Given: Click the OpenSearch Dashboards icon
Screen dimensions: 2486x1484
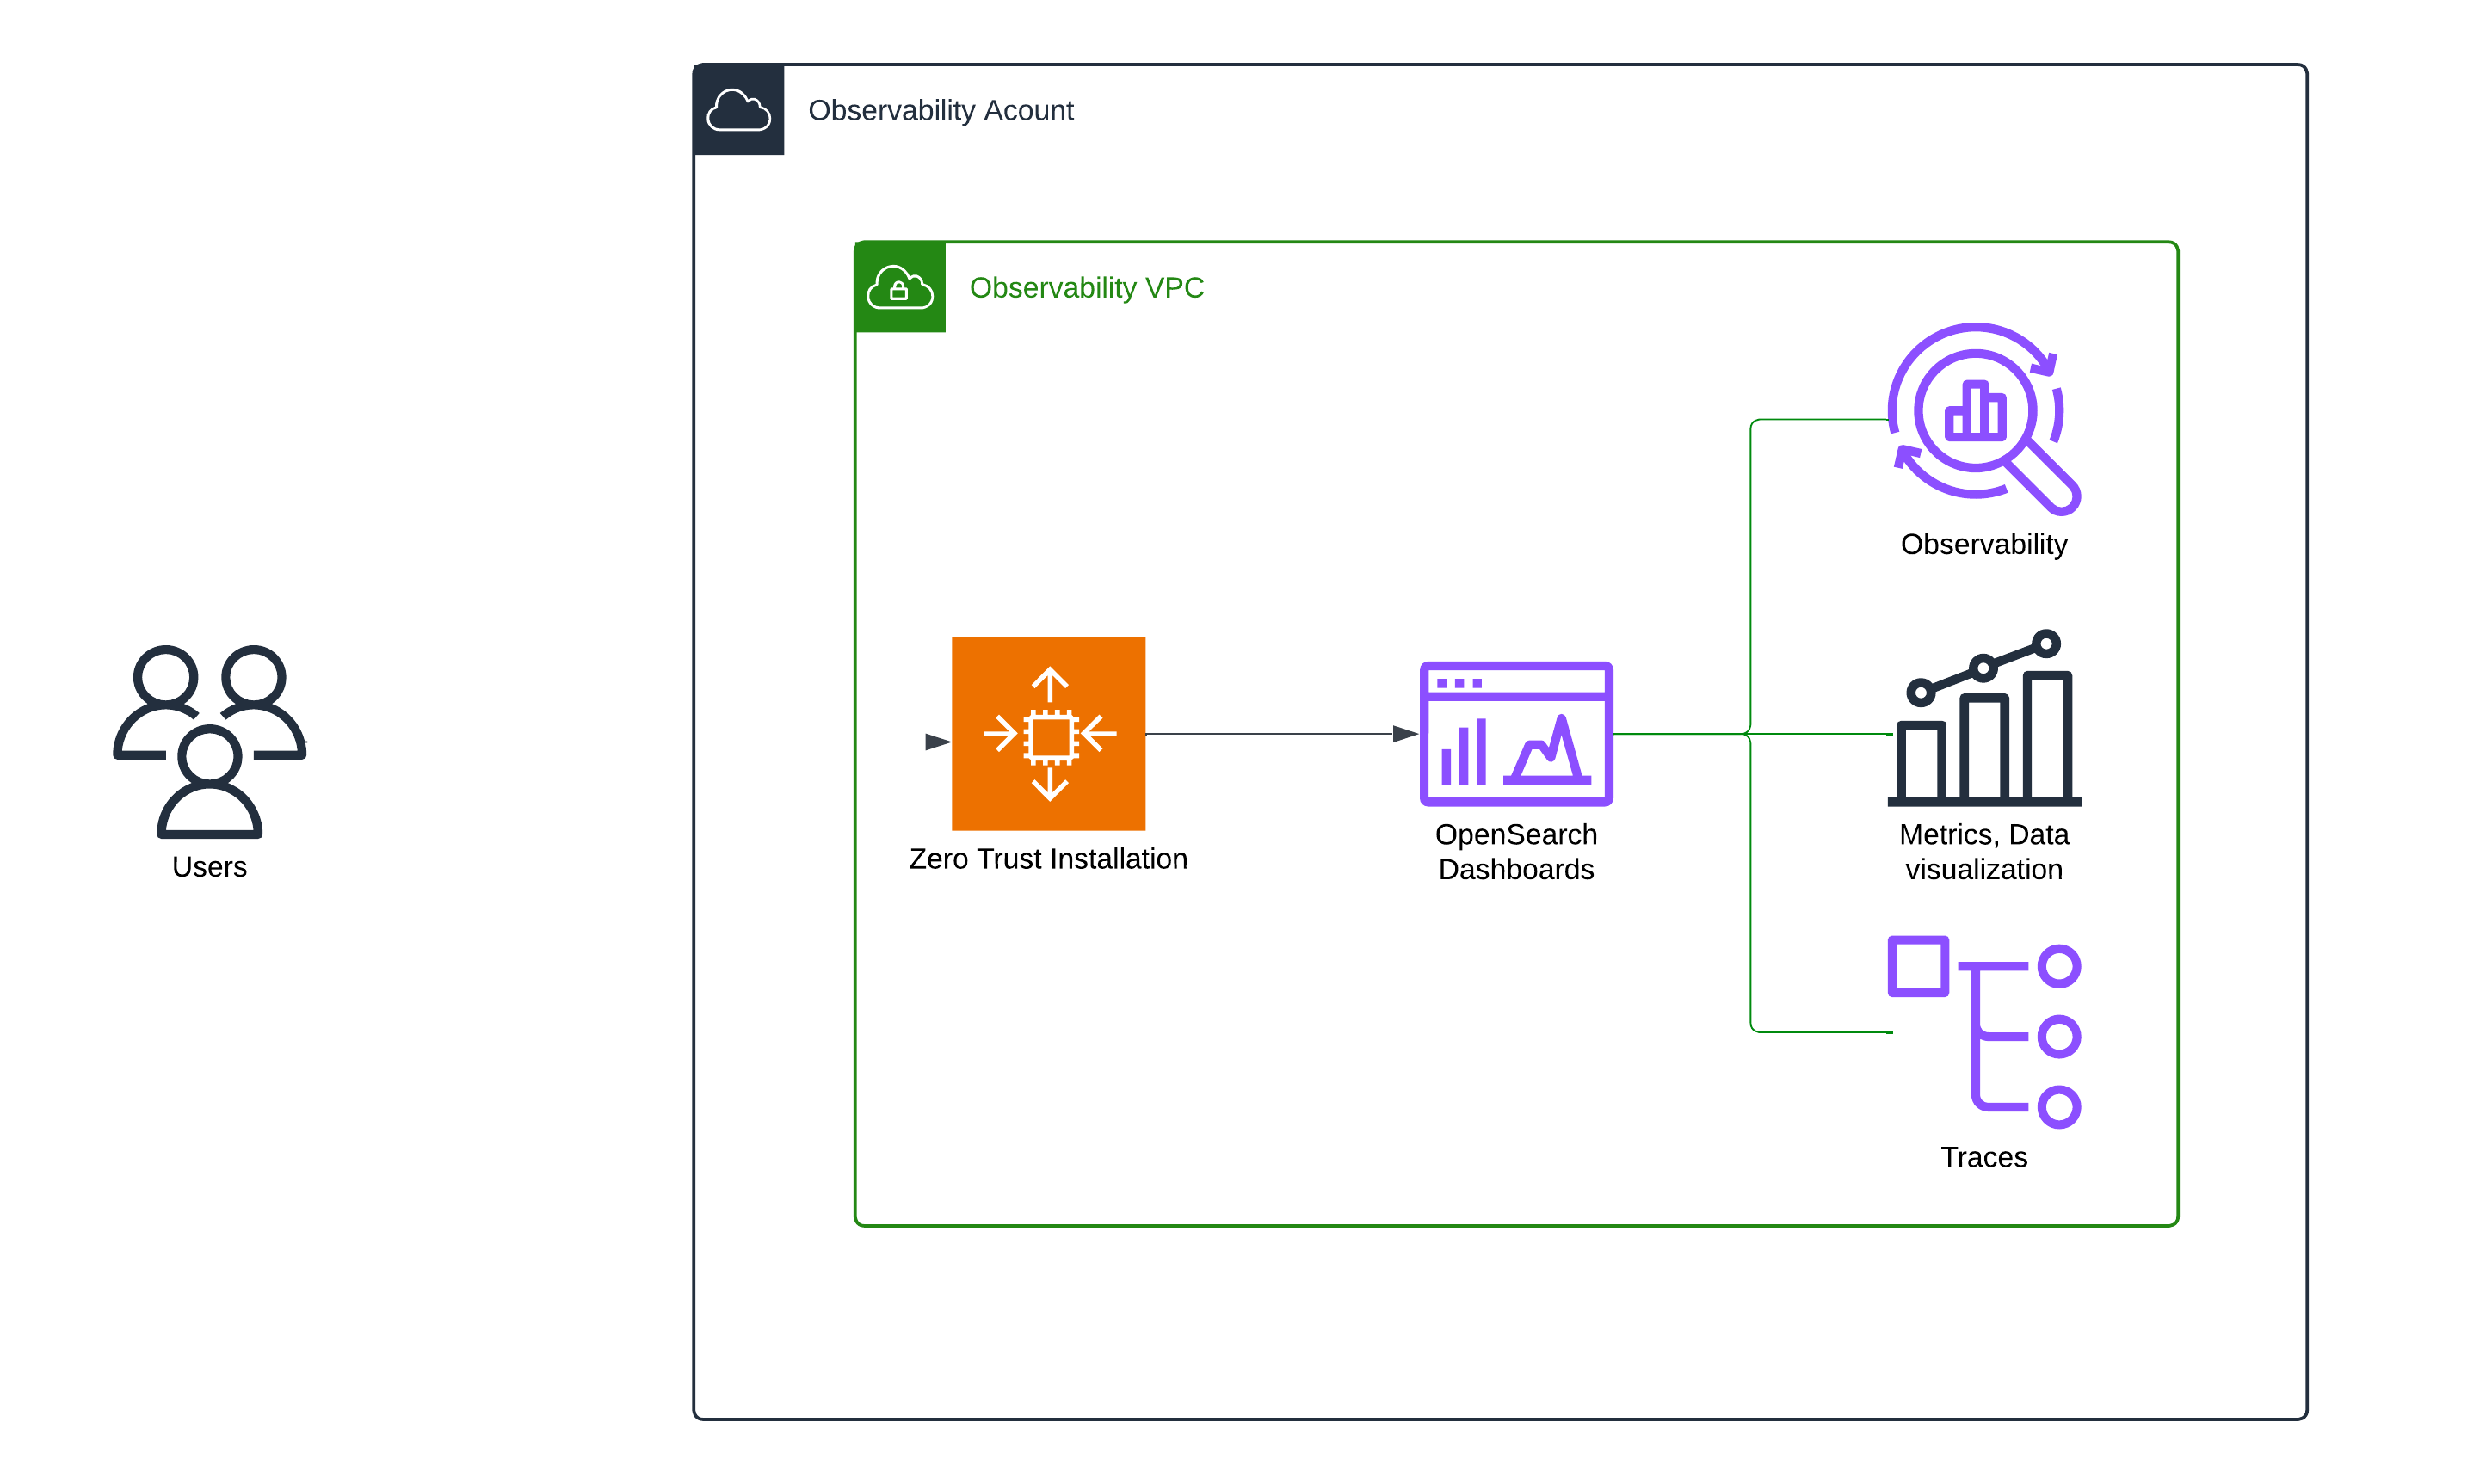Looking at the screenshot, I should 1515,733.
